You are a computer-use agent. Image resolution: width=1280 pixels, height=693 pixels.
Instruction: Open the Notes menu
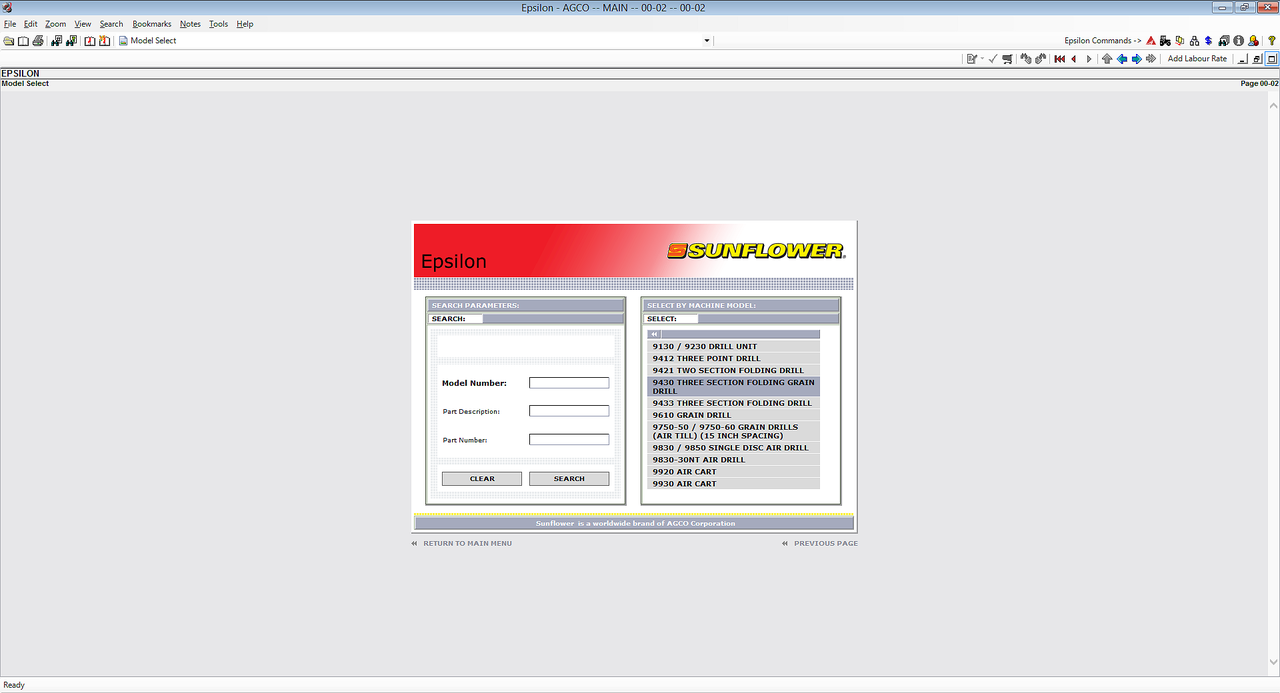pyautogui.click(x=190, y=24)
